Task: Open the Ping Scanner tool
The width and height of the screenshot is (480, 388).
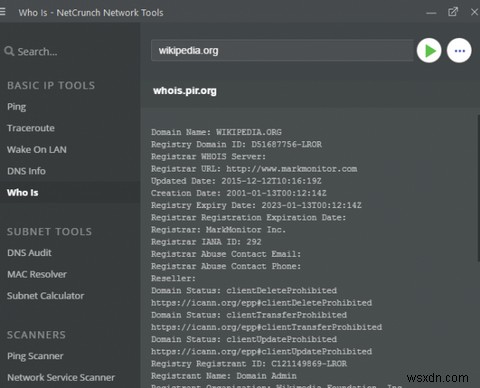Action: click(x=35, y=356)
